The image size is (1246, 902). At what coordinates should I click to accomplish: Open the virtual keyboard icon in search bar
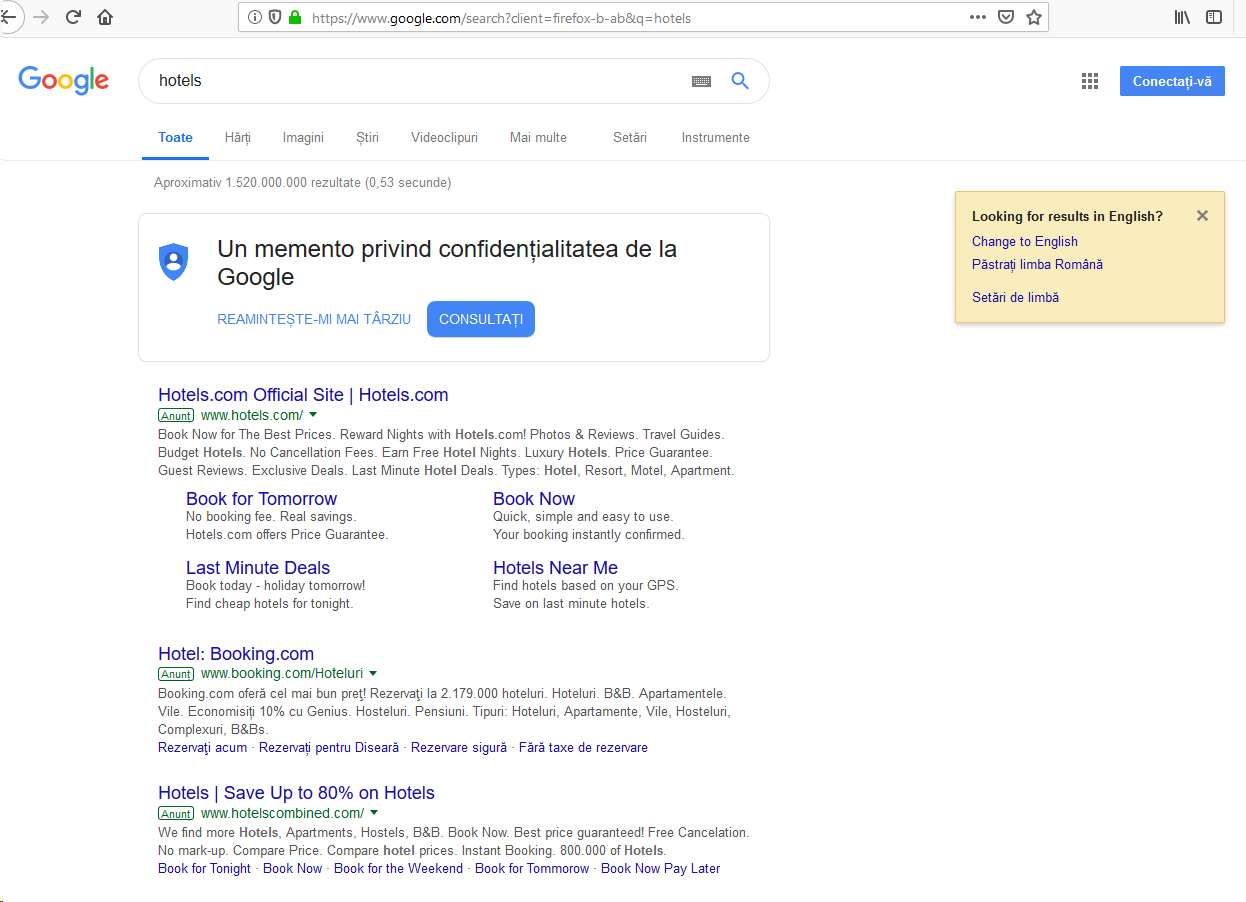point(701,81)
